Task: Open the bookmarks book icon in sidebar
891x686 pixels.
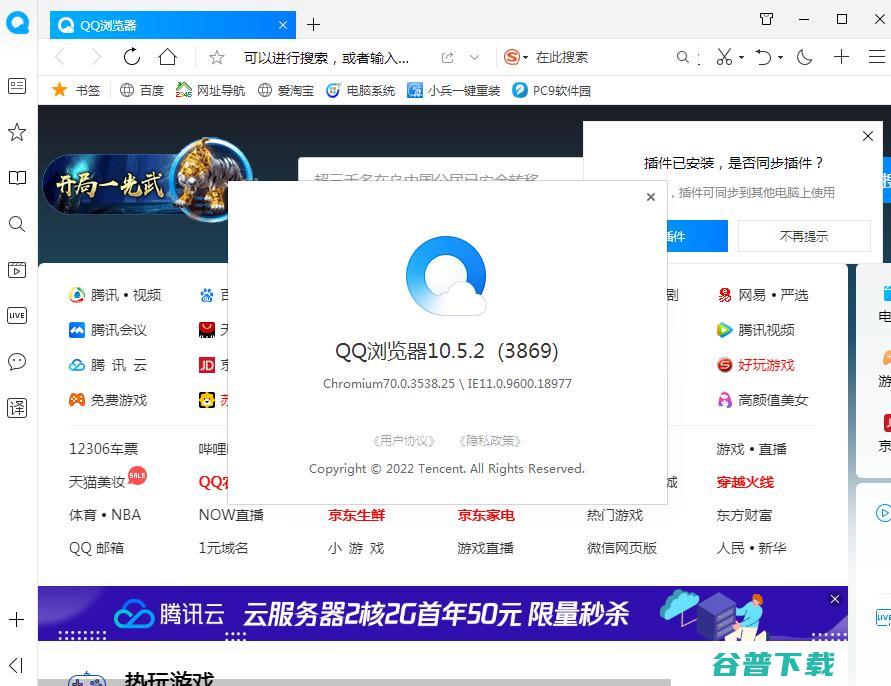Action: pos(16,178)
